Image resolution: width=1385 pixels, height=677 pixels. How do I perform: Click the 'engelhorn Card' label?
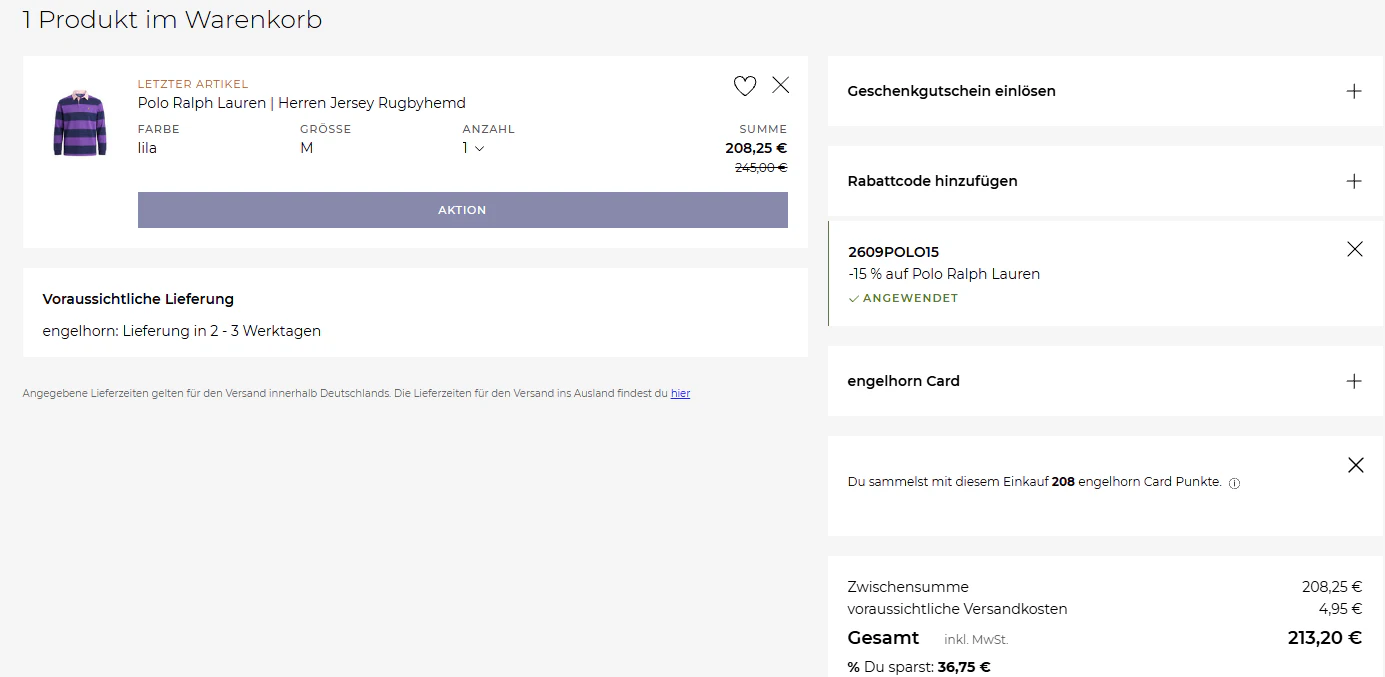(903, 381)
